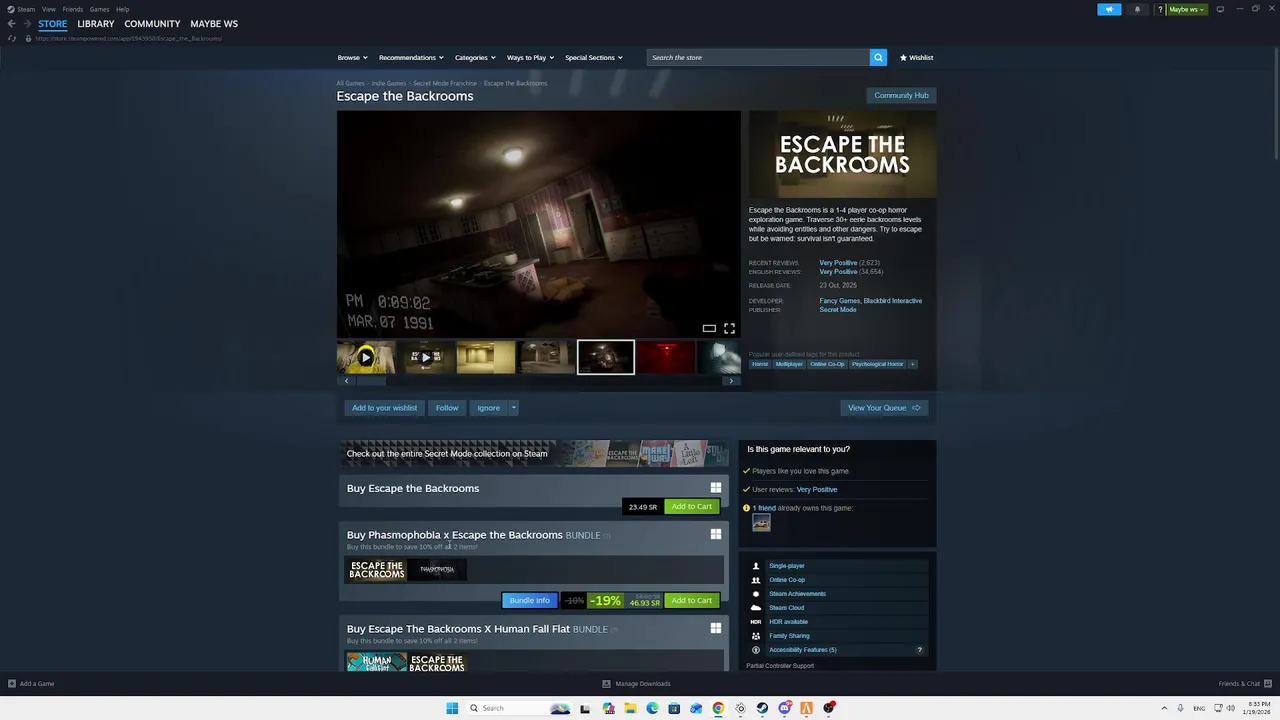Open the Wishlist link
This screenshot has width=1280, height=720.
point(916,57)
